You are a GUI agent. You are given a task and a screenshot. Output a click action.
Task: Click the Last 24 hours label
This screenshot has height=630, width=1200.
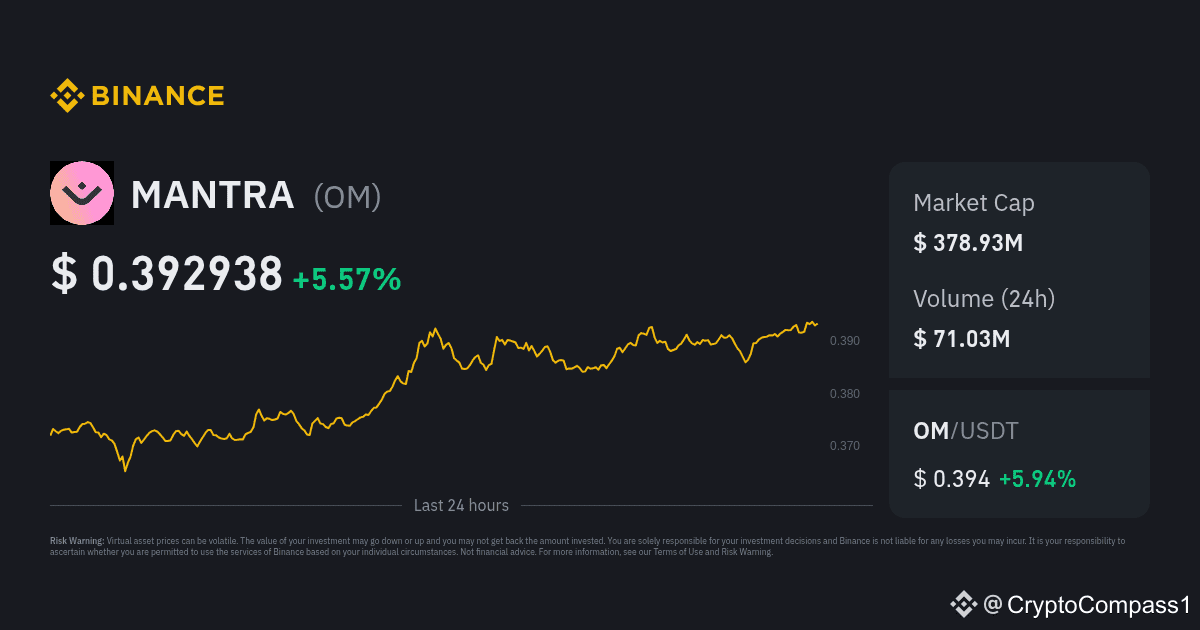point(461,506)
